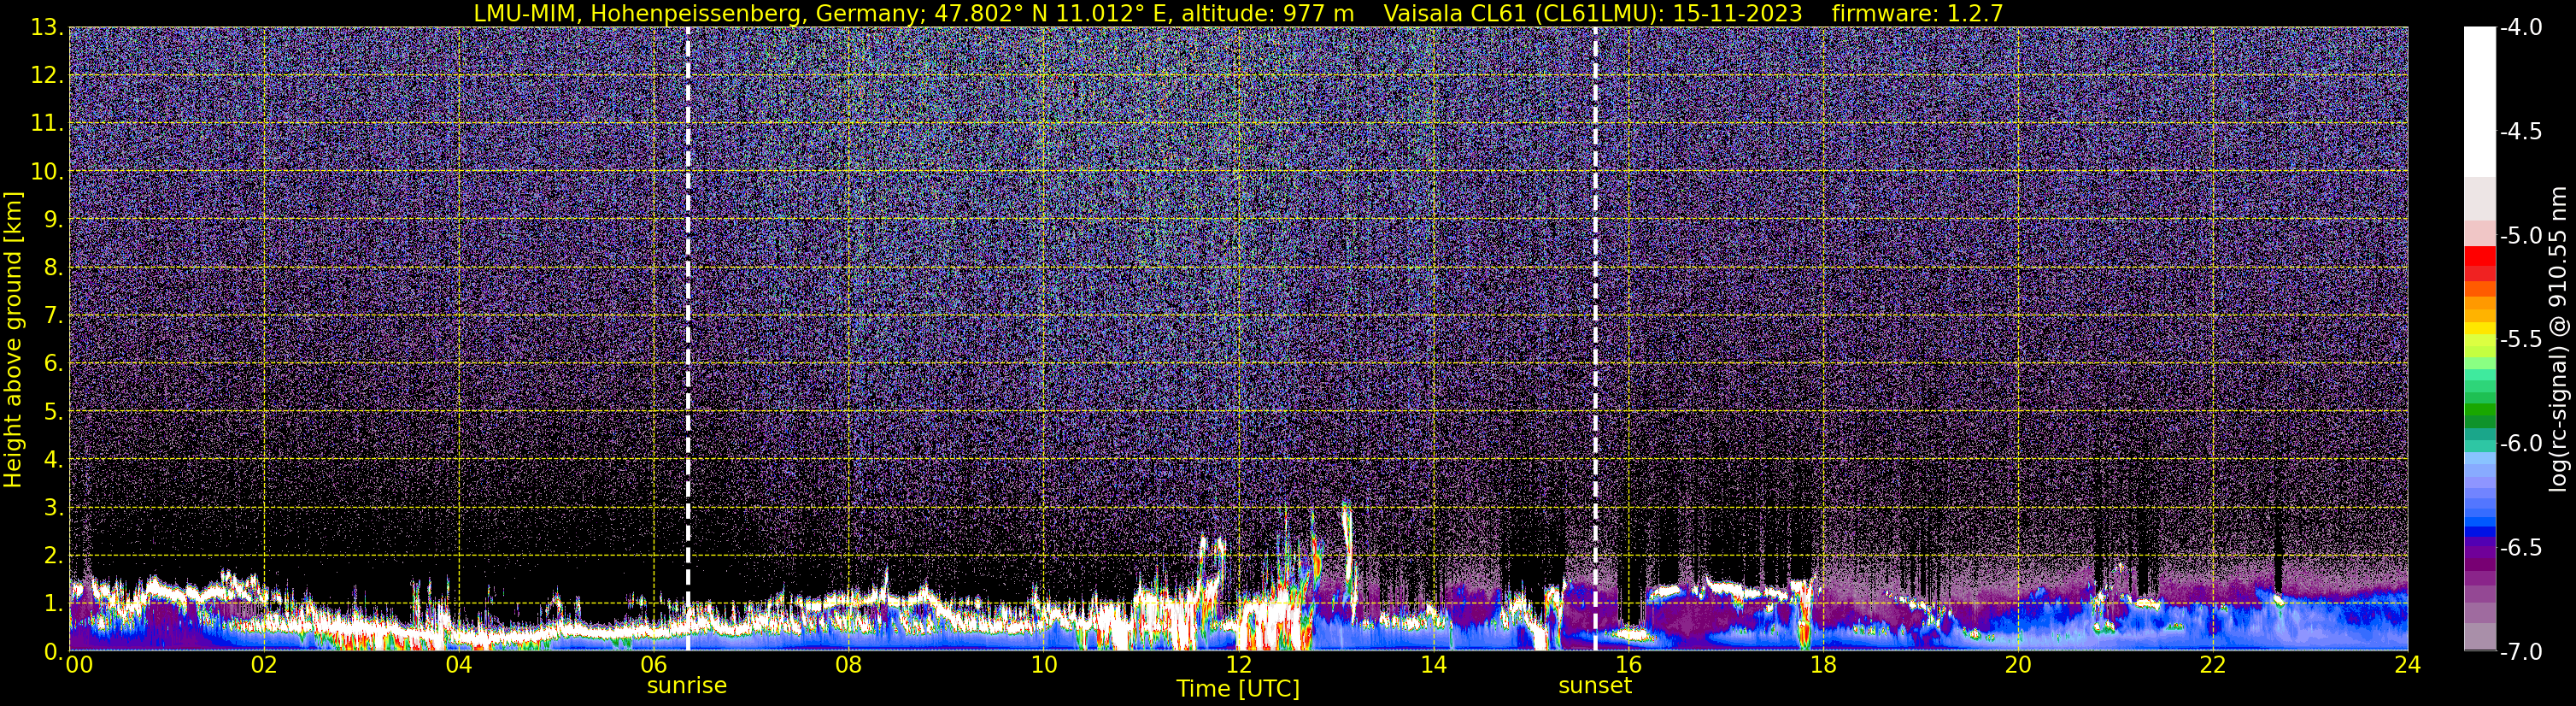
Task: Click height axis tick '9.'
Action: coord(53,220)
